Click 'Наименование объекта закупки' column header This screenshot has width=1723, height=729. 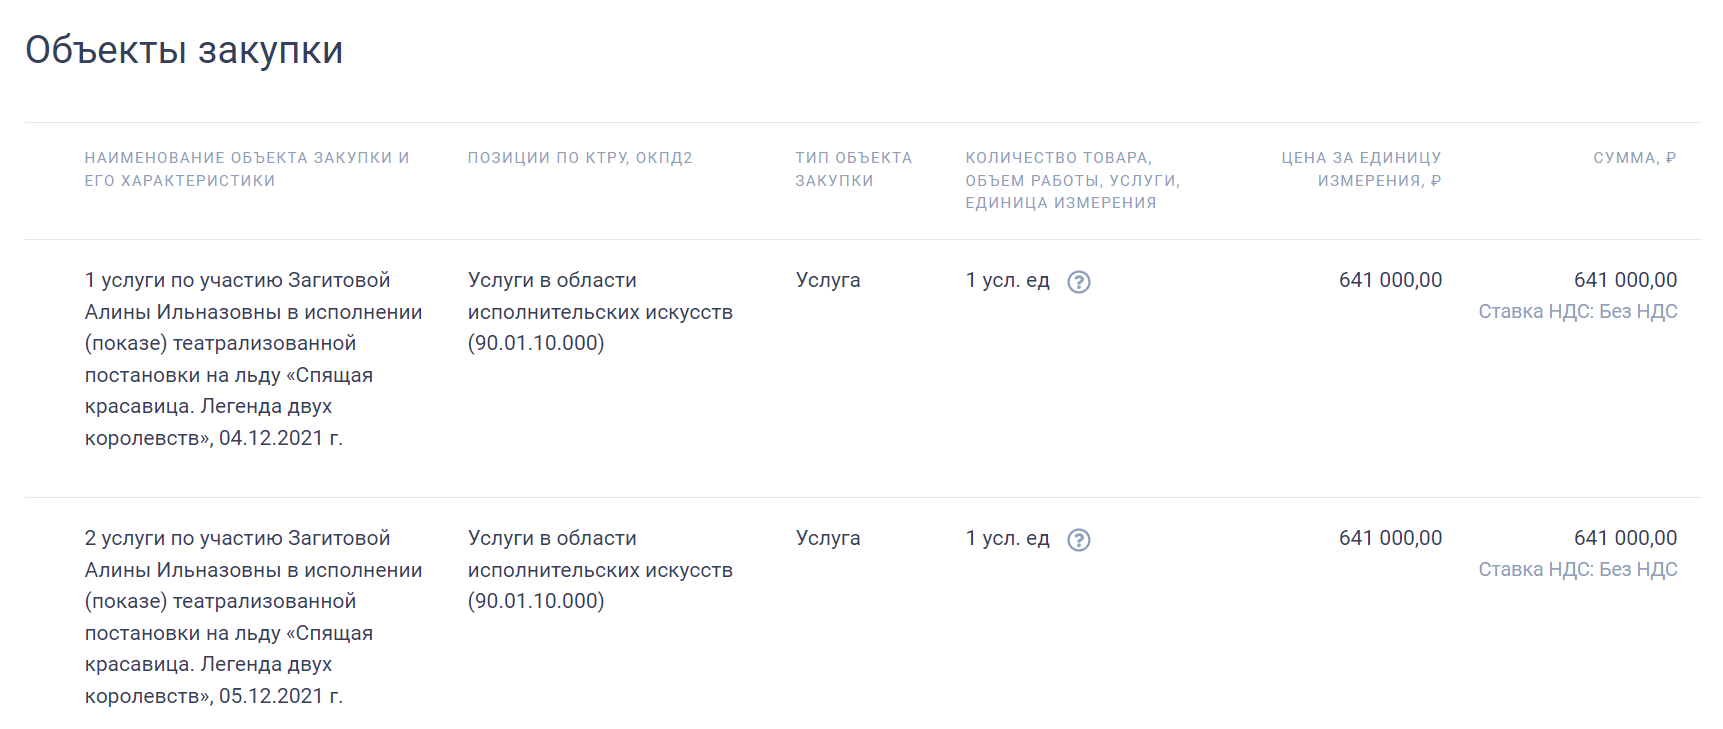247,169
